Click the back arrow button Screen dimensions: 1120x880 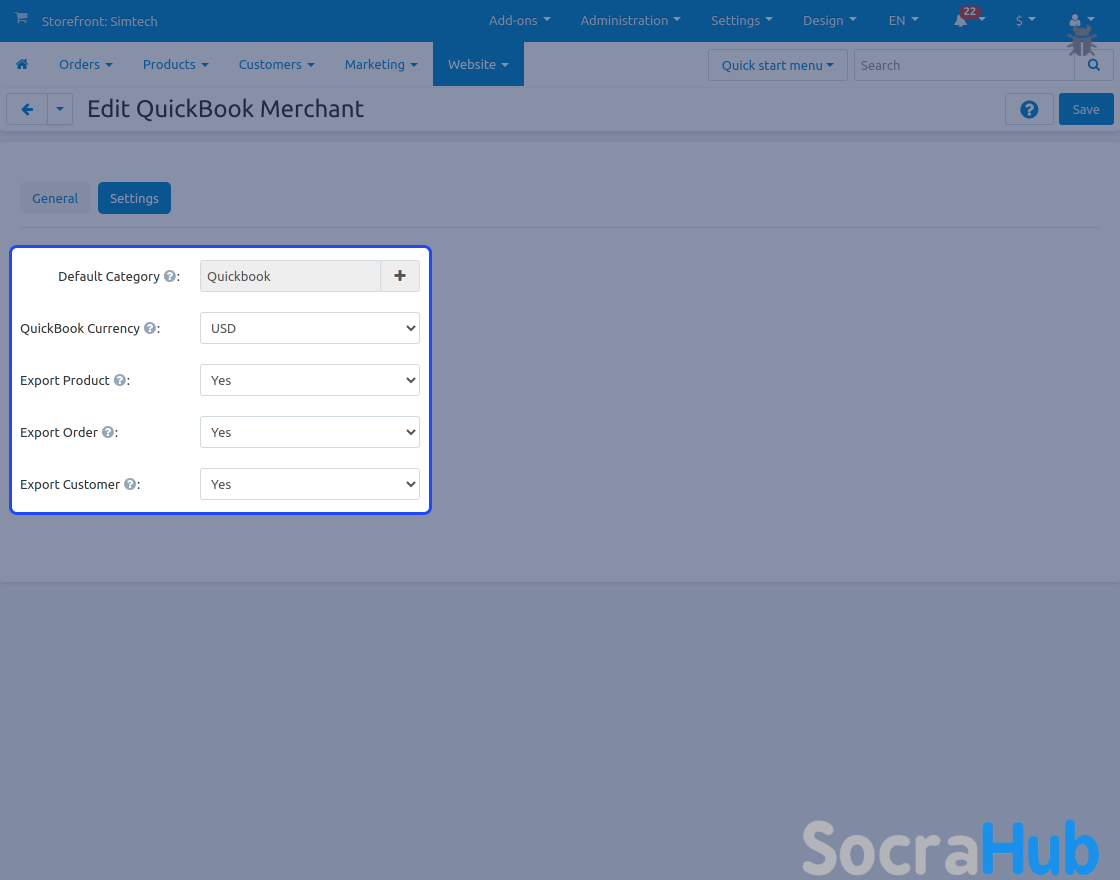[x=27, y=109]
